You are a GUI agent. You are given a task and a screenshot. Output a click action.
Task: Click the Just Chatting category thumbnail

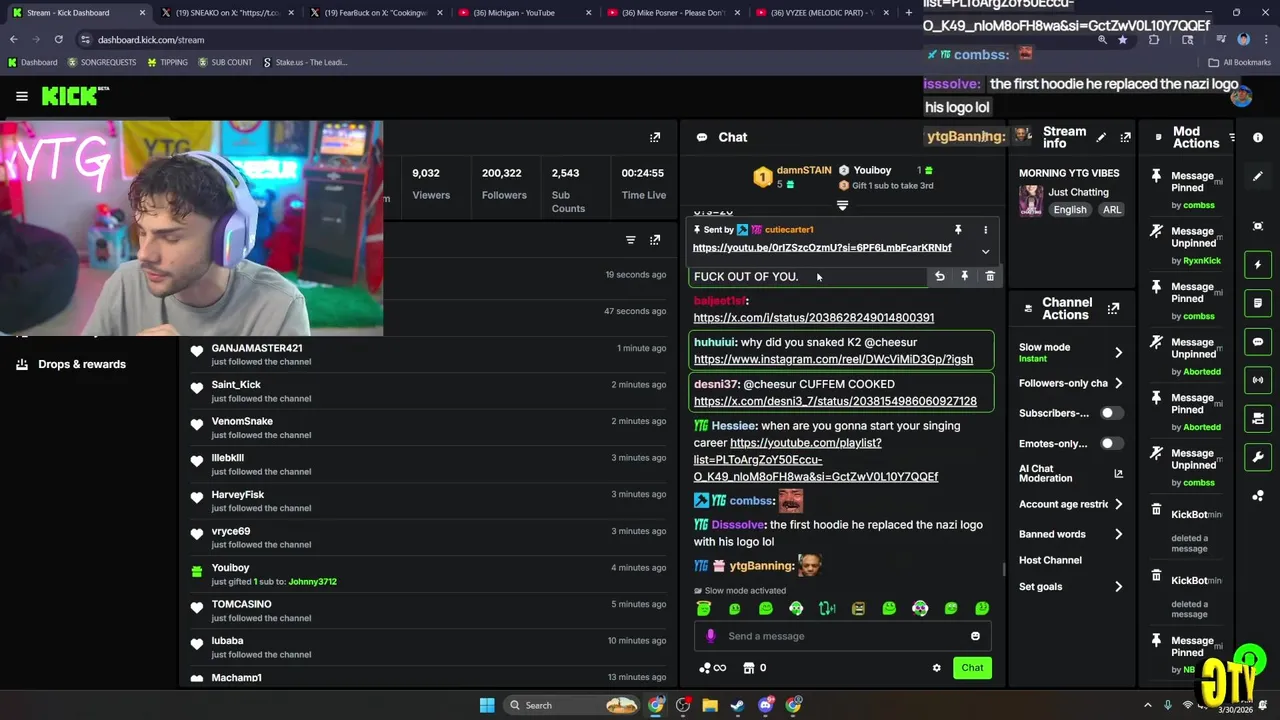(x=1031, y=201)
